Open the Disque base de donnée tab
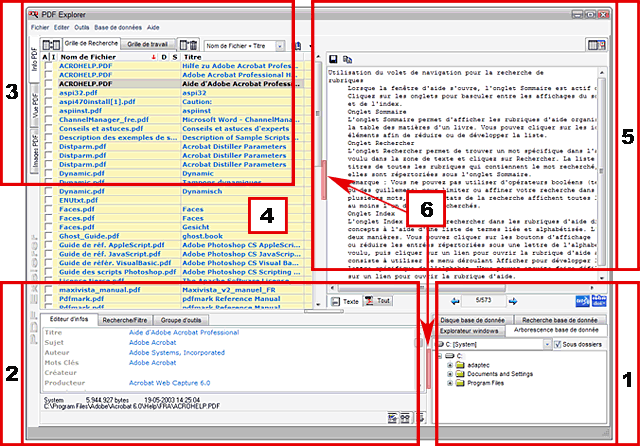The width and height of the screenshot is (640, 446). coord(472,320)
